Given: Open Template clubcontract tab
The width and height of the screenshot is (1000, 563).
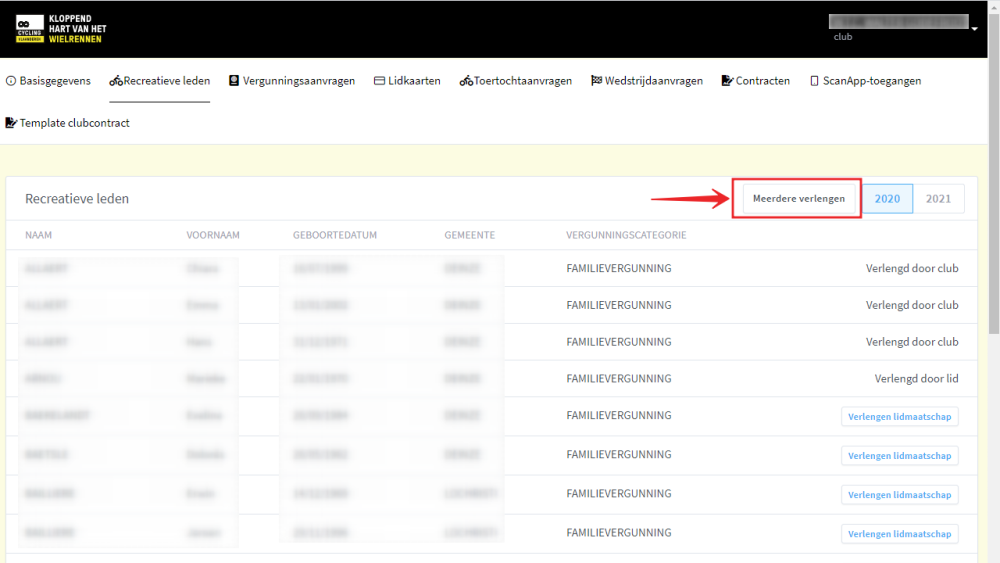Looking at the screenshot, I should click(68, 123).
